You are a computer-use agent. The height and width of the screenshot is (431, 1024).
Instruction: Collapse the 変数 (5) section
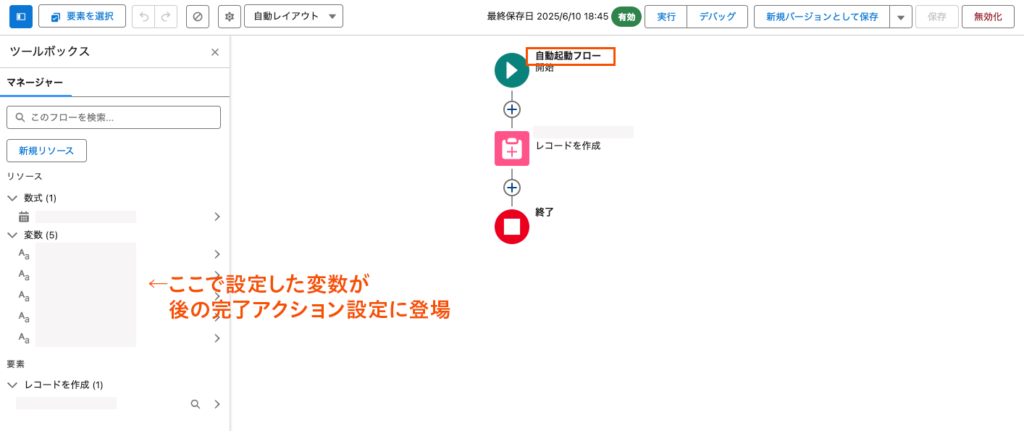click(x=13, y=235)
